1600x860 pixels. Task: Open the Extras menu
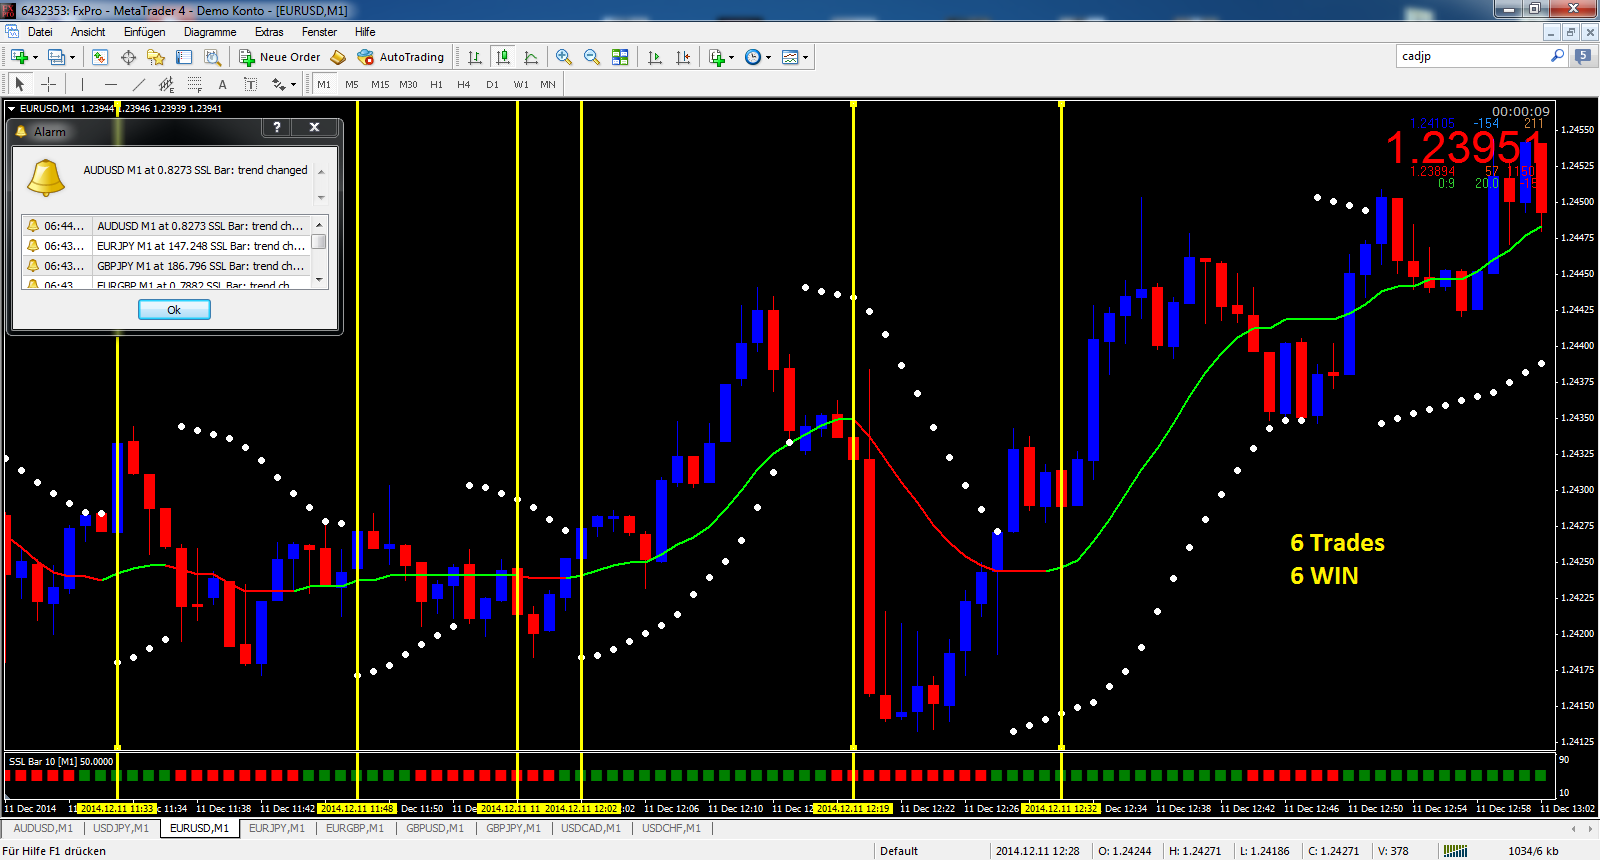click(x=269, y=32)
